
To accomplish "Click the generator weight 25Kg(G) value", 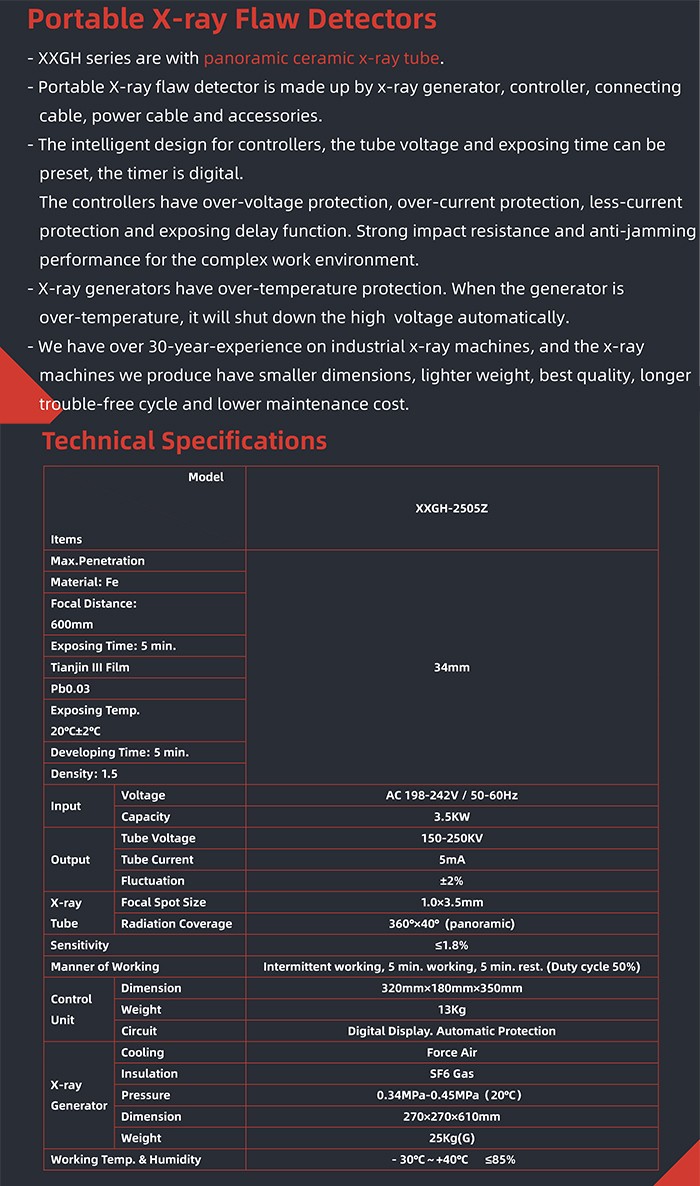I will click(x=452, y=1138).
